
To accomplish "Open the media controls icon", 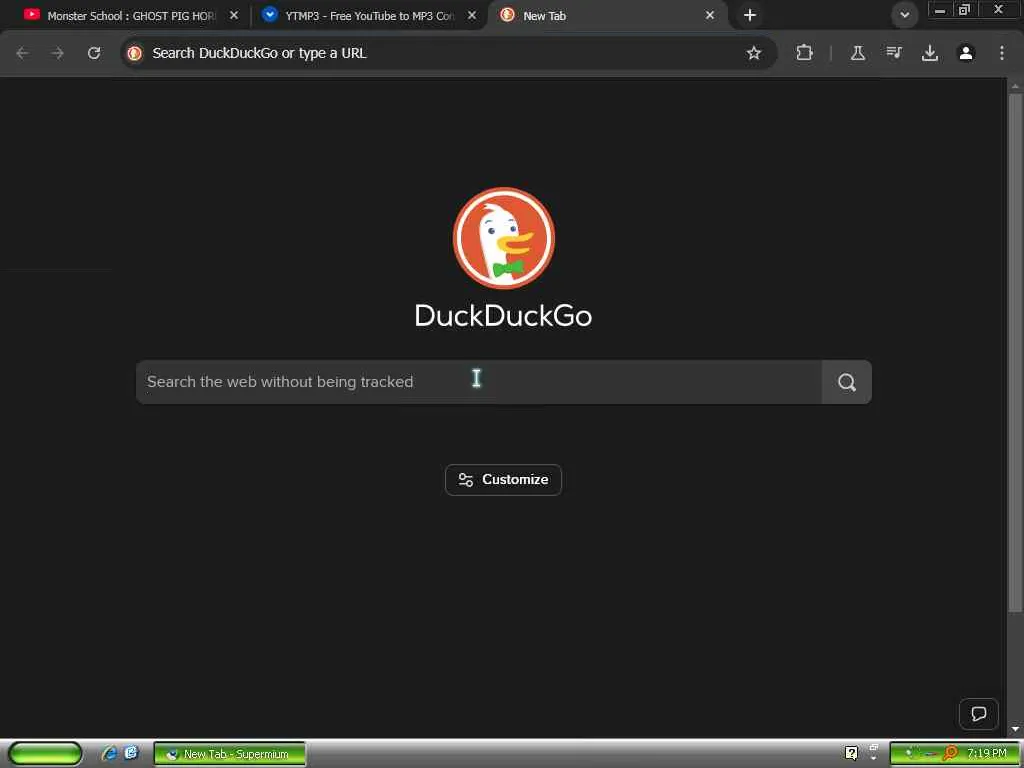I will point(894,53).
